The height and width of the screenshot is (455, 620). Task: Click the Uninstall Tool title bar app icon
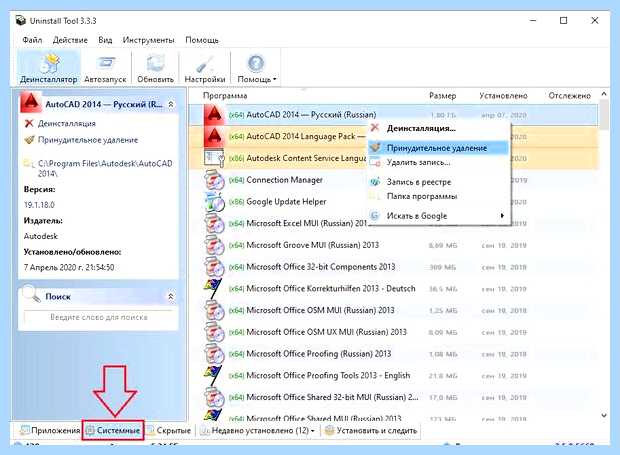point(21,21)
